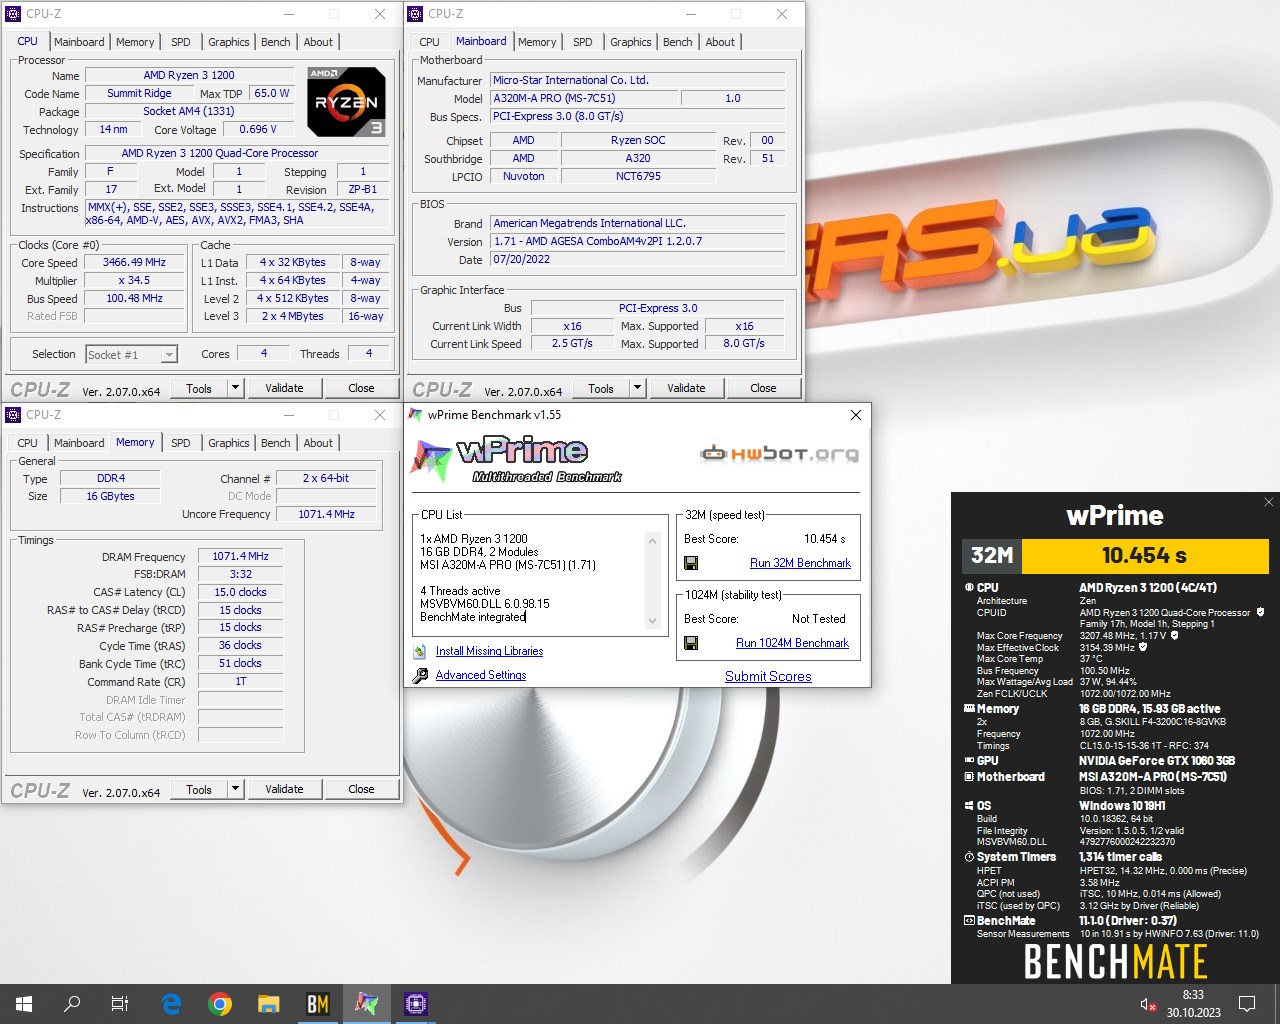This screenshot has width=1280, height=1024.
Task: Expand the Tools dropdown arrow in the CPU window
Action: coord(235,388)
